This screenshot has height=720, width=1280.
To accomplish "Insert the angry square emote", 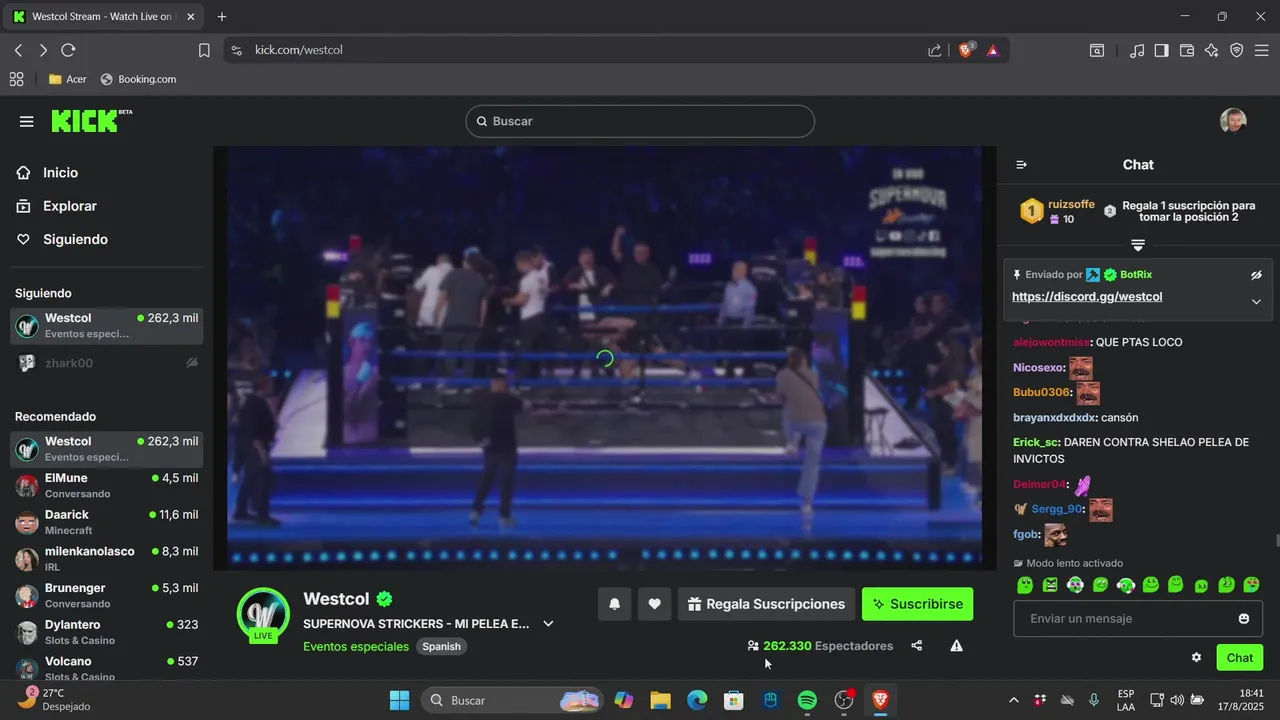I will [x=1050, y=585].
